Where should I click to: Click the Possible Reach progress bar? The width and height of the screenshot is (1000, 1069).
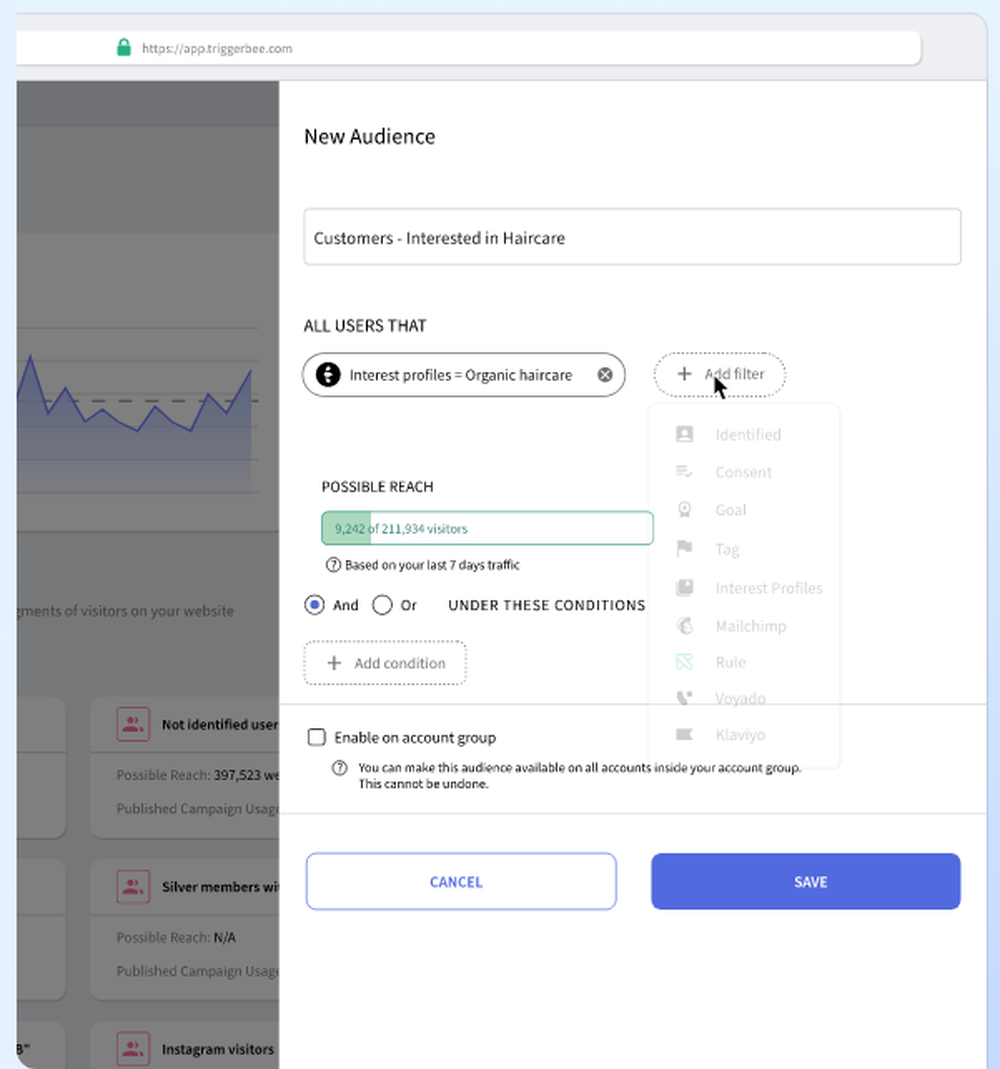pos(487,527)
